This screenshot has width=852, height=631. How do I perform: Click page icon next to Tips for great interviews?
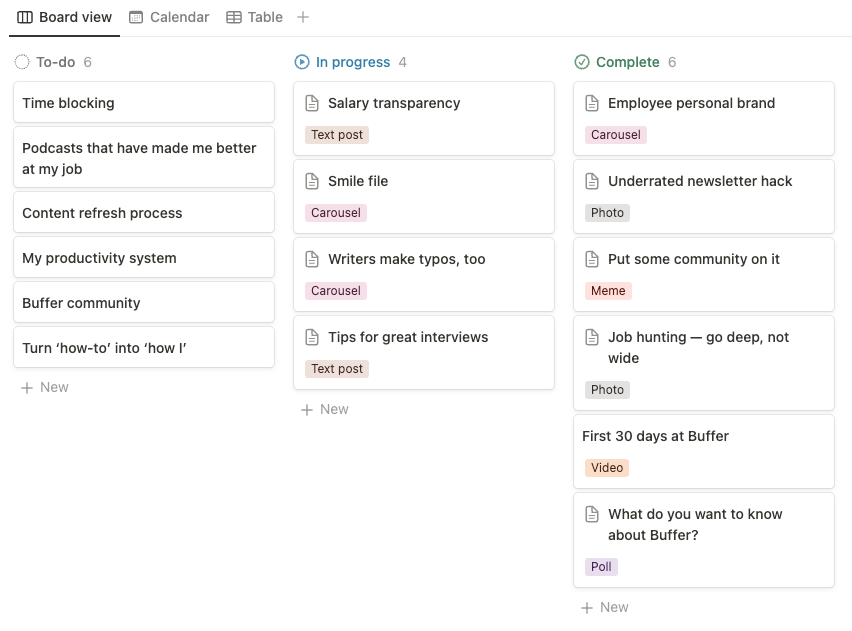tap(312, 337)
